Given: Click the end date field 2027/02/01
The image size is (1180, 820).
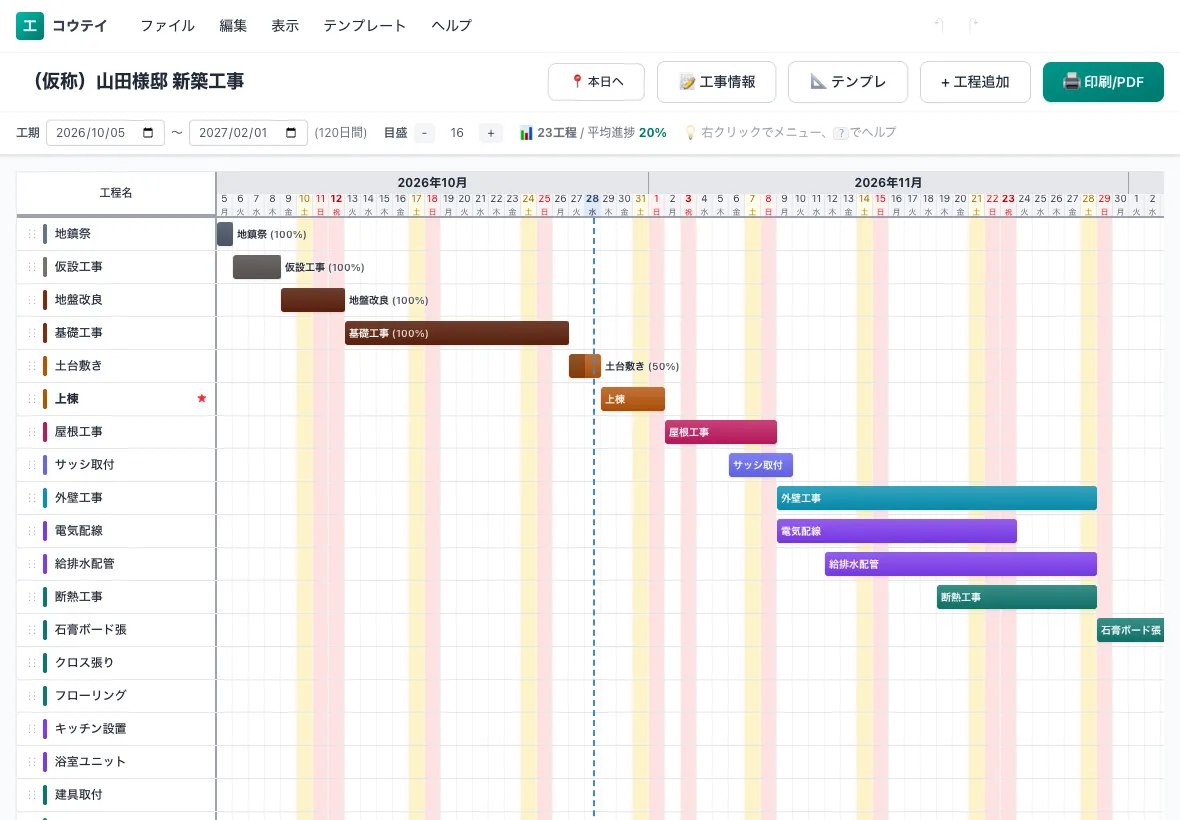Looking at the screenshot, I should pyautogui.click(x=248, y=132).
